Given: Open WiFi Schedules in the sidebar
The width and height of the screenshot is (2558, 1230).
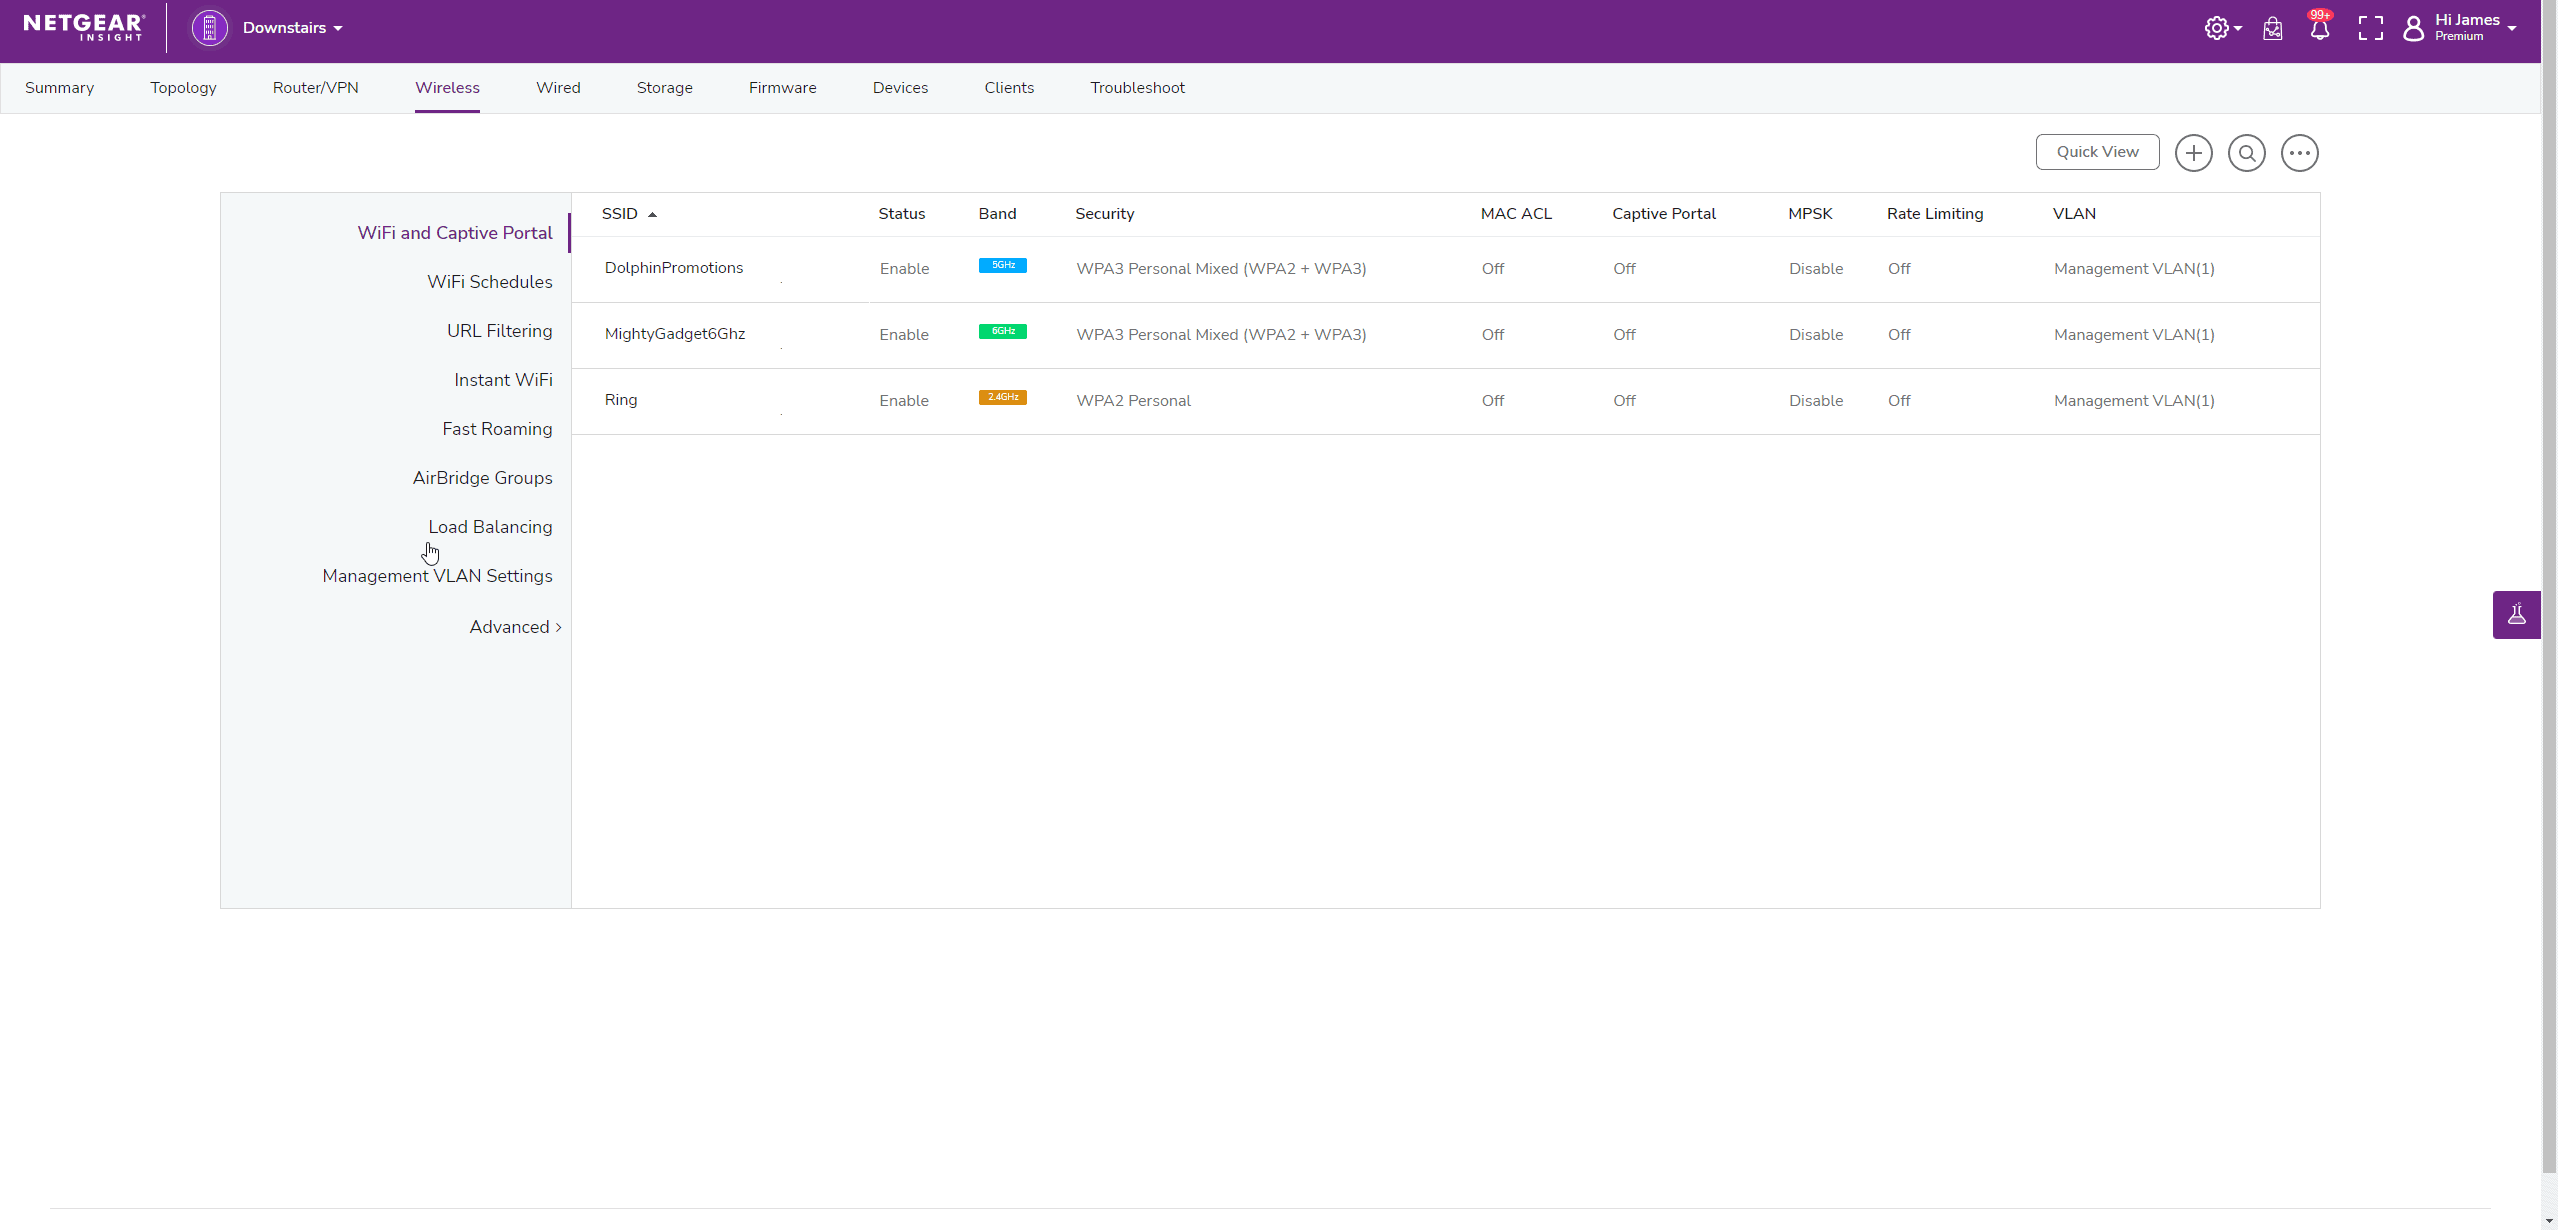Looking at the screenshot, I should pos(489,282).
